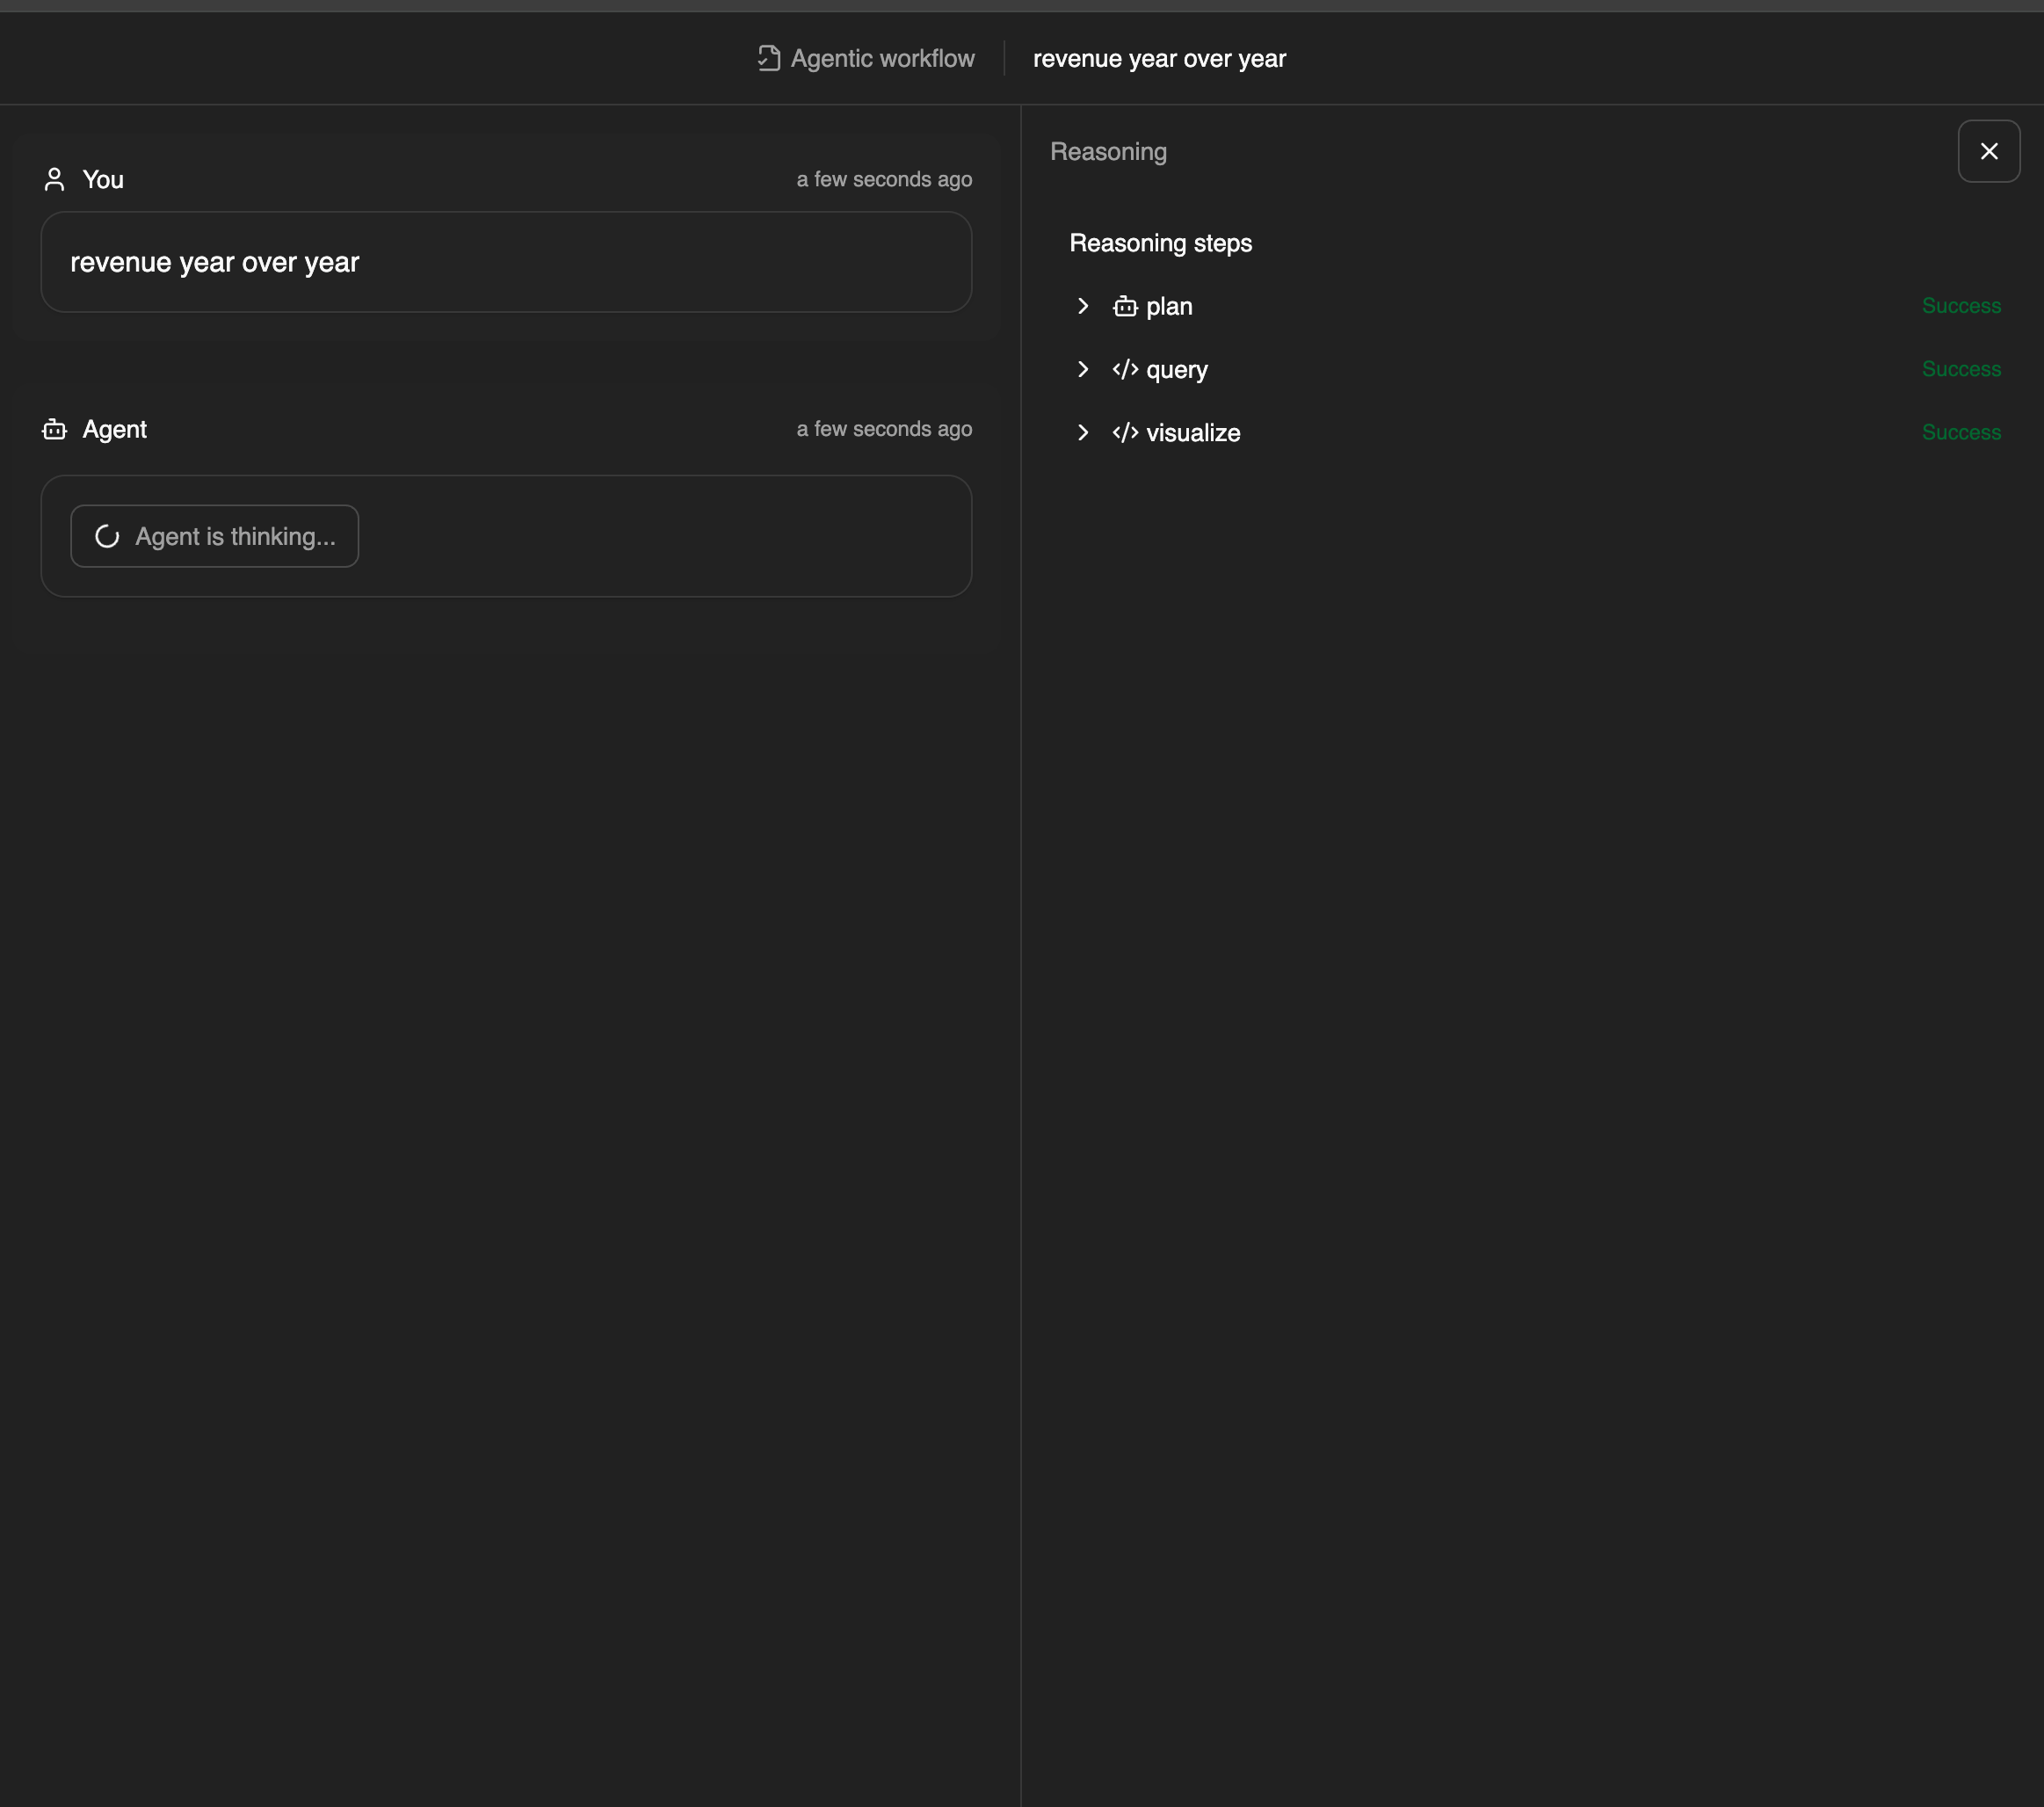
Task: Open the Agentic workflow breadcrumb
Action: 881,59
